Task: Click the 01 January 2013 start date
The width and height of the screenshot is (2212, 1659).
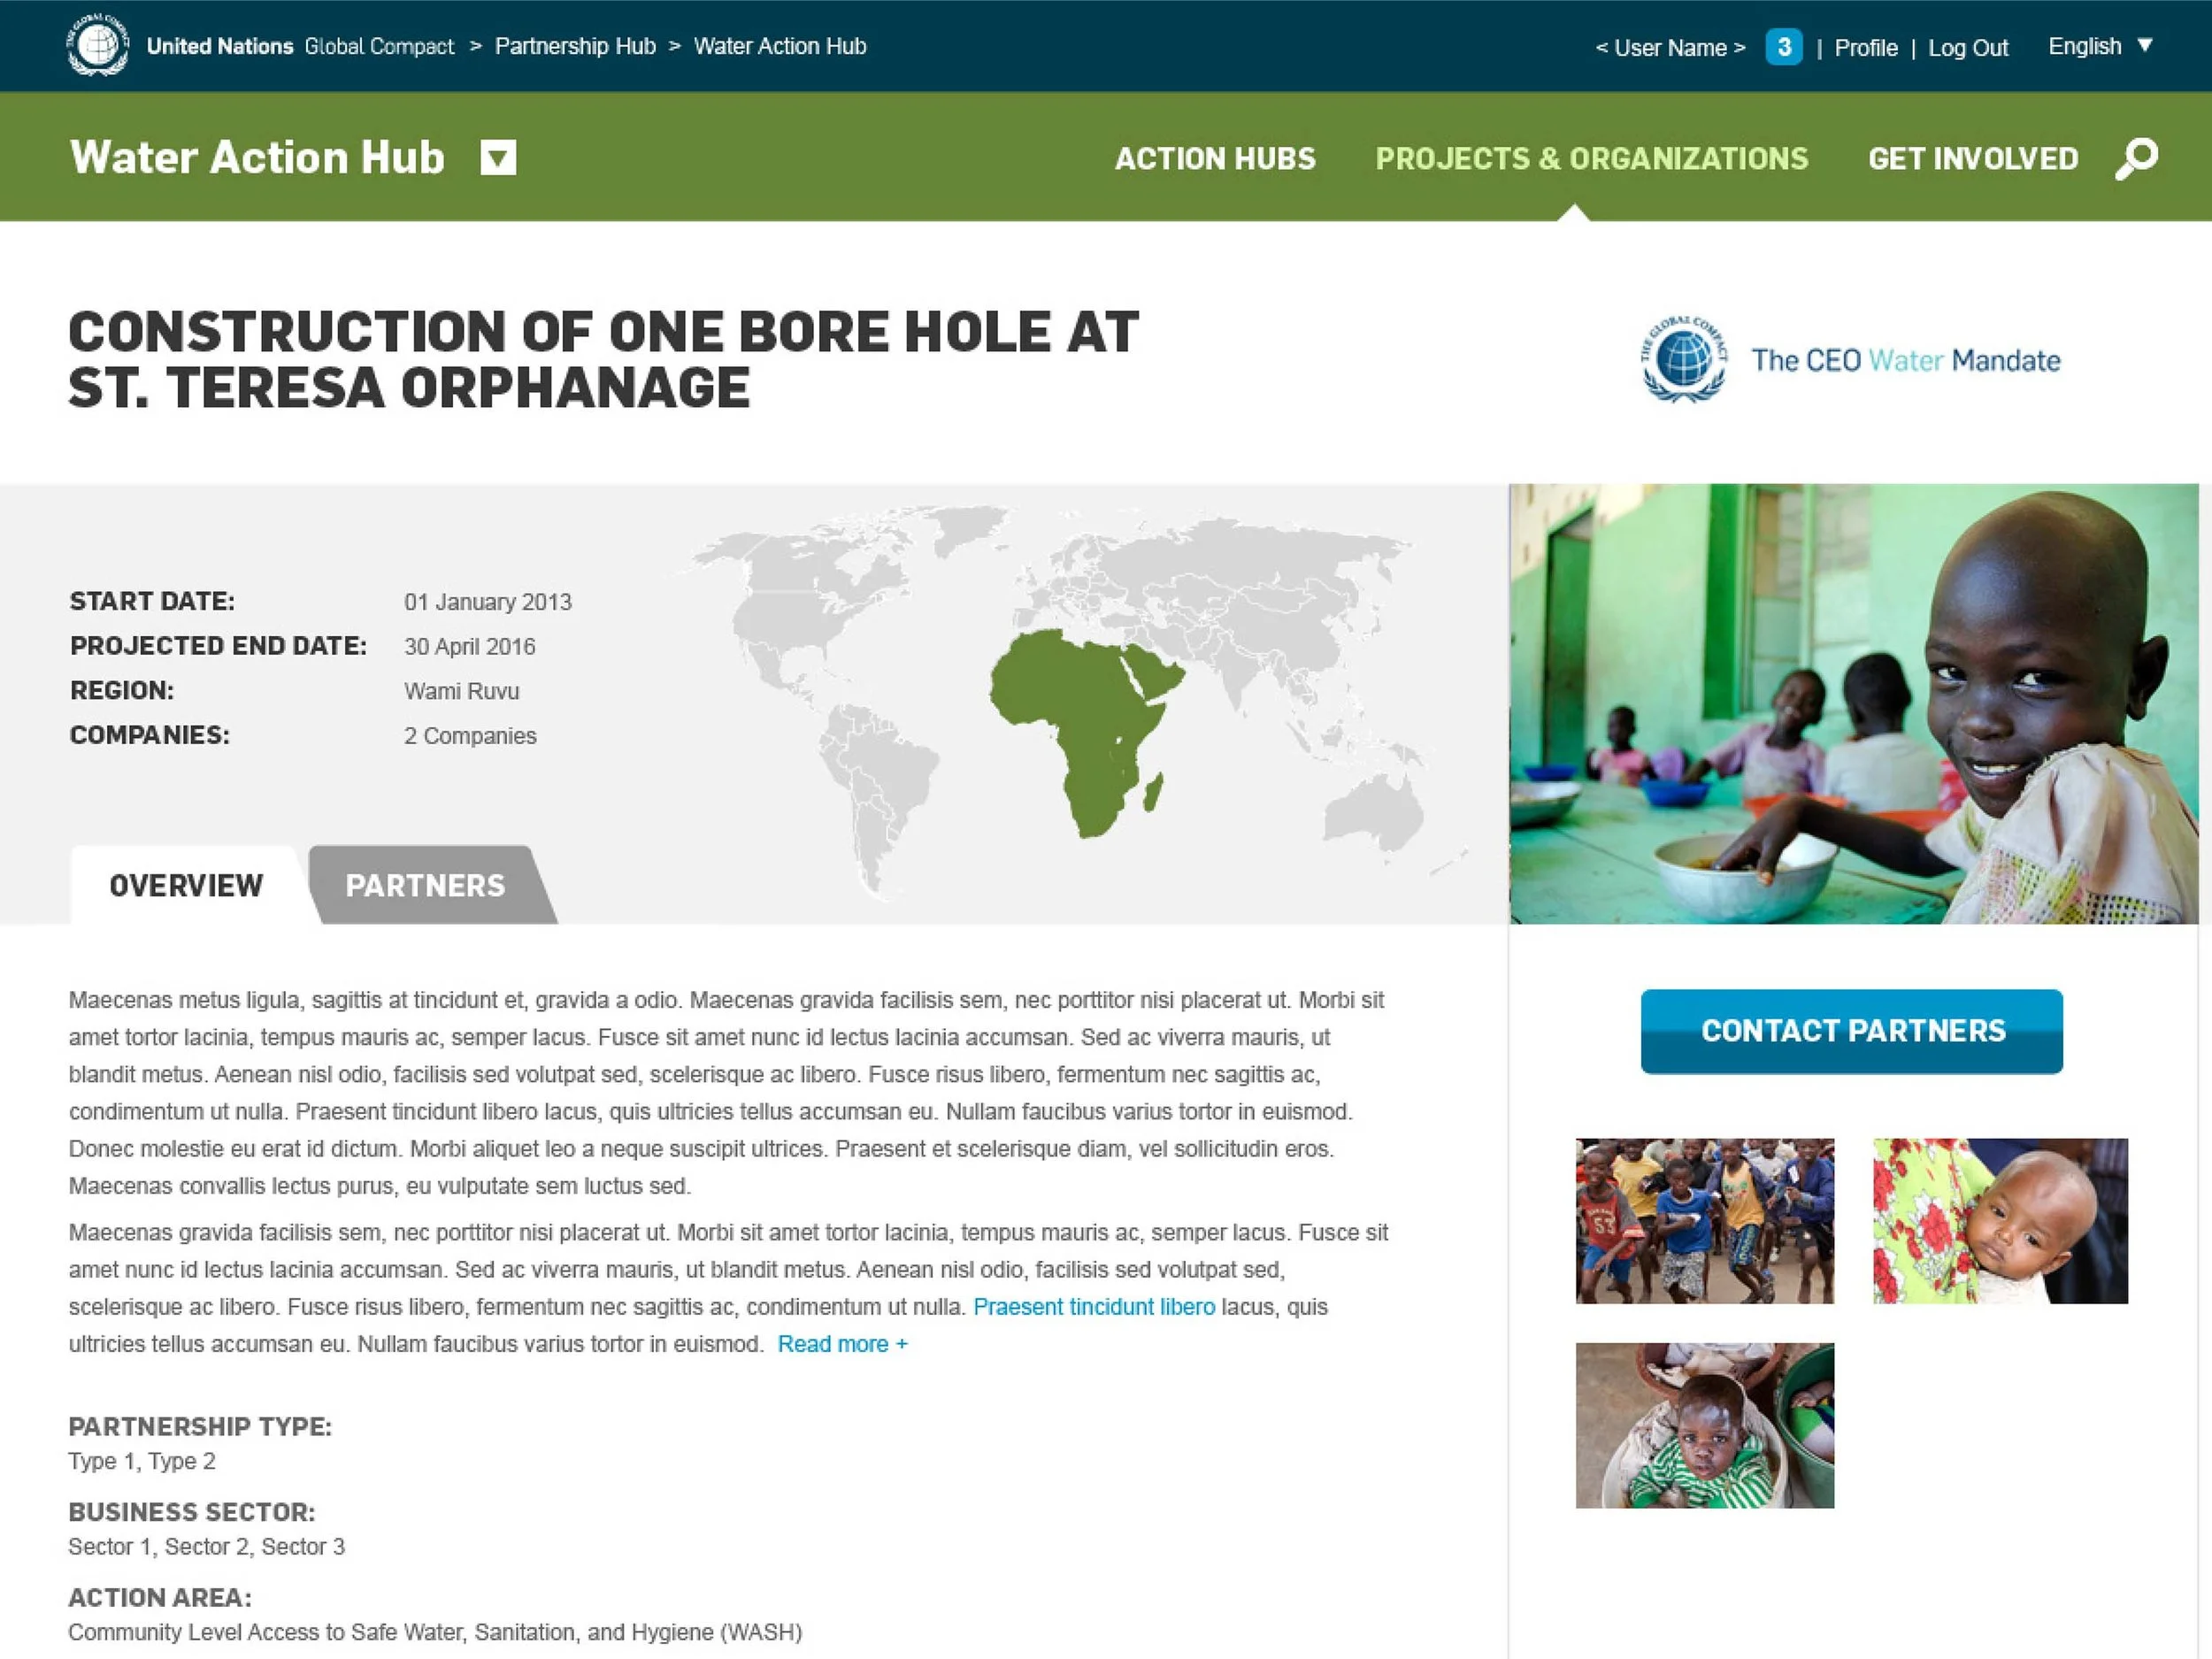Action: [x=488, y=602]
